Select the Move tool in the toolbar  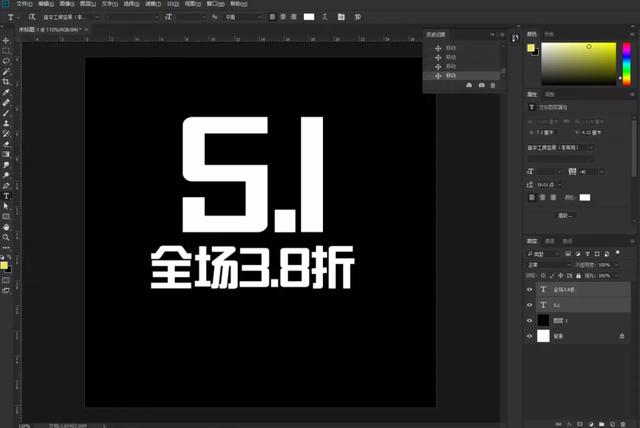click(x=7, y=38)
